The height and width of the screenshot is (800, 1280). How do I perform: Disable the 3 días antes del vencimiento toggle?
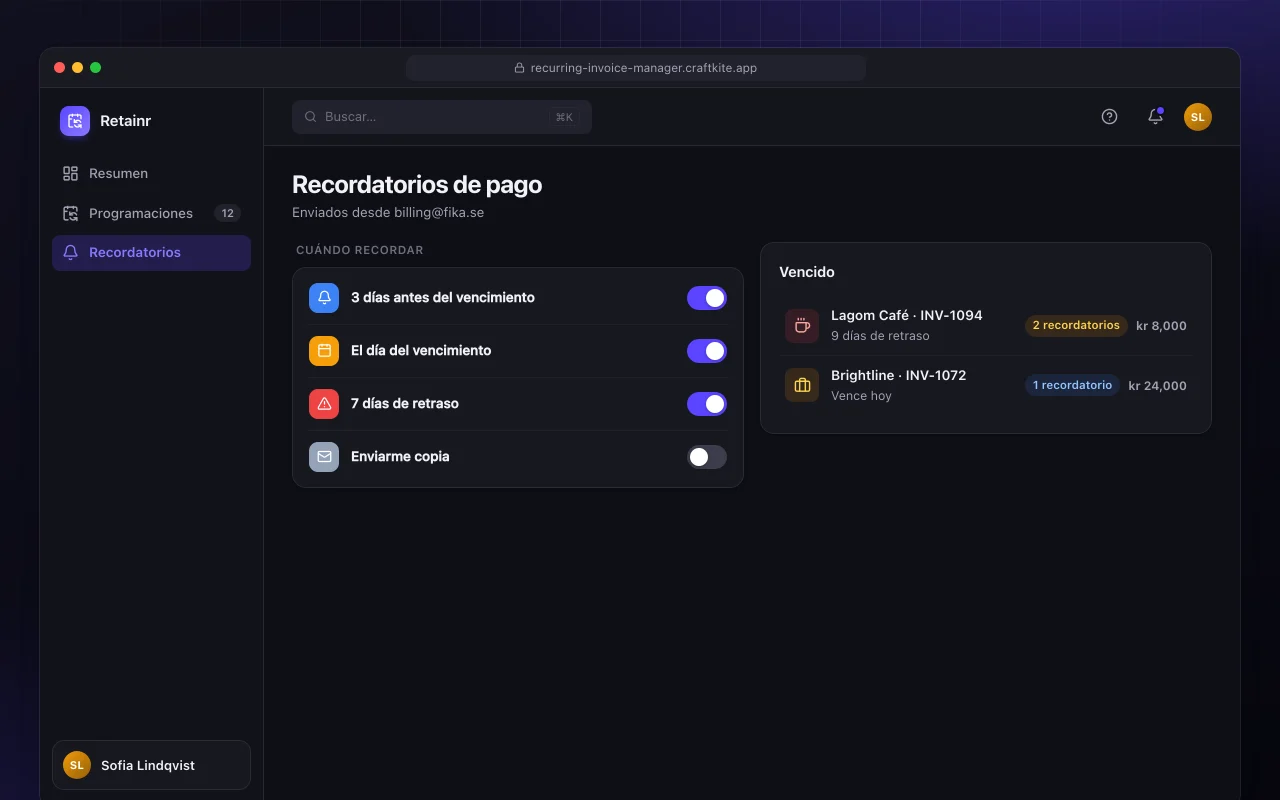707,298
